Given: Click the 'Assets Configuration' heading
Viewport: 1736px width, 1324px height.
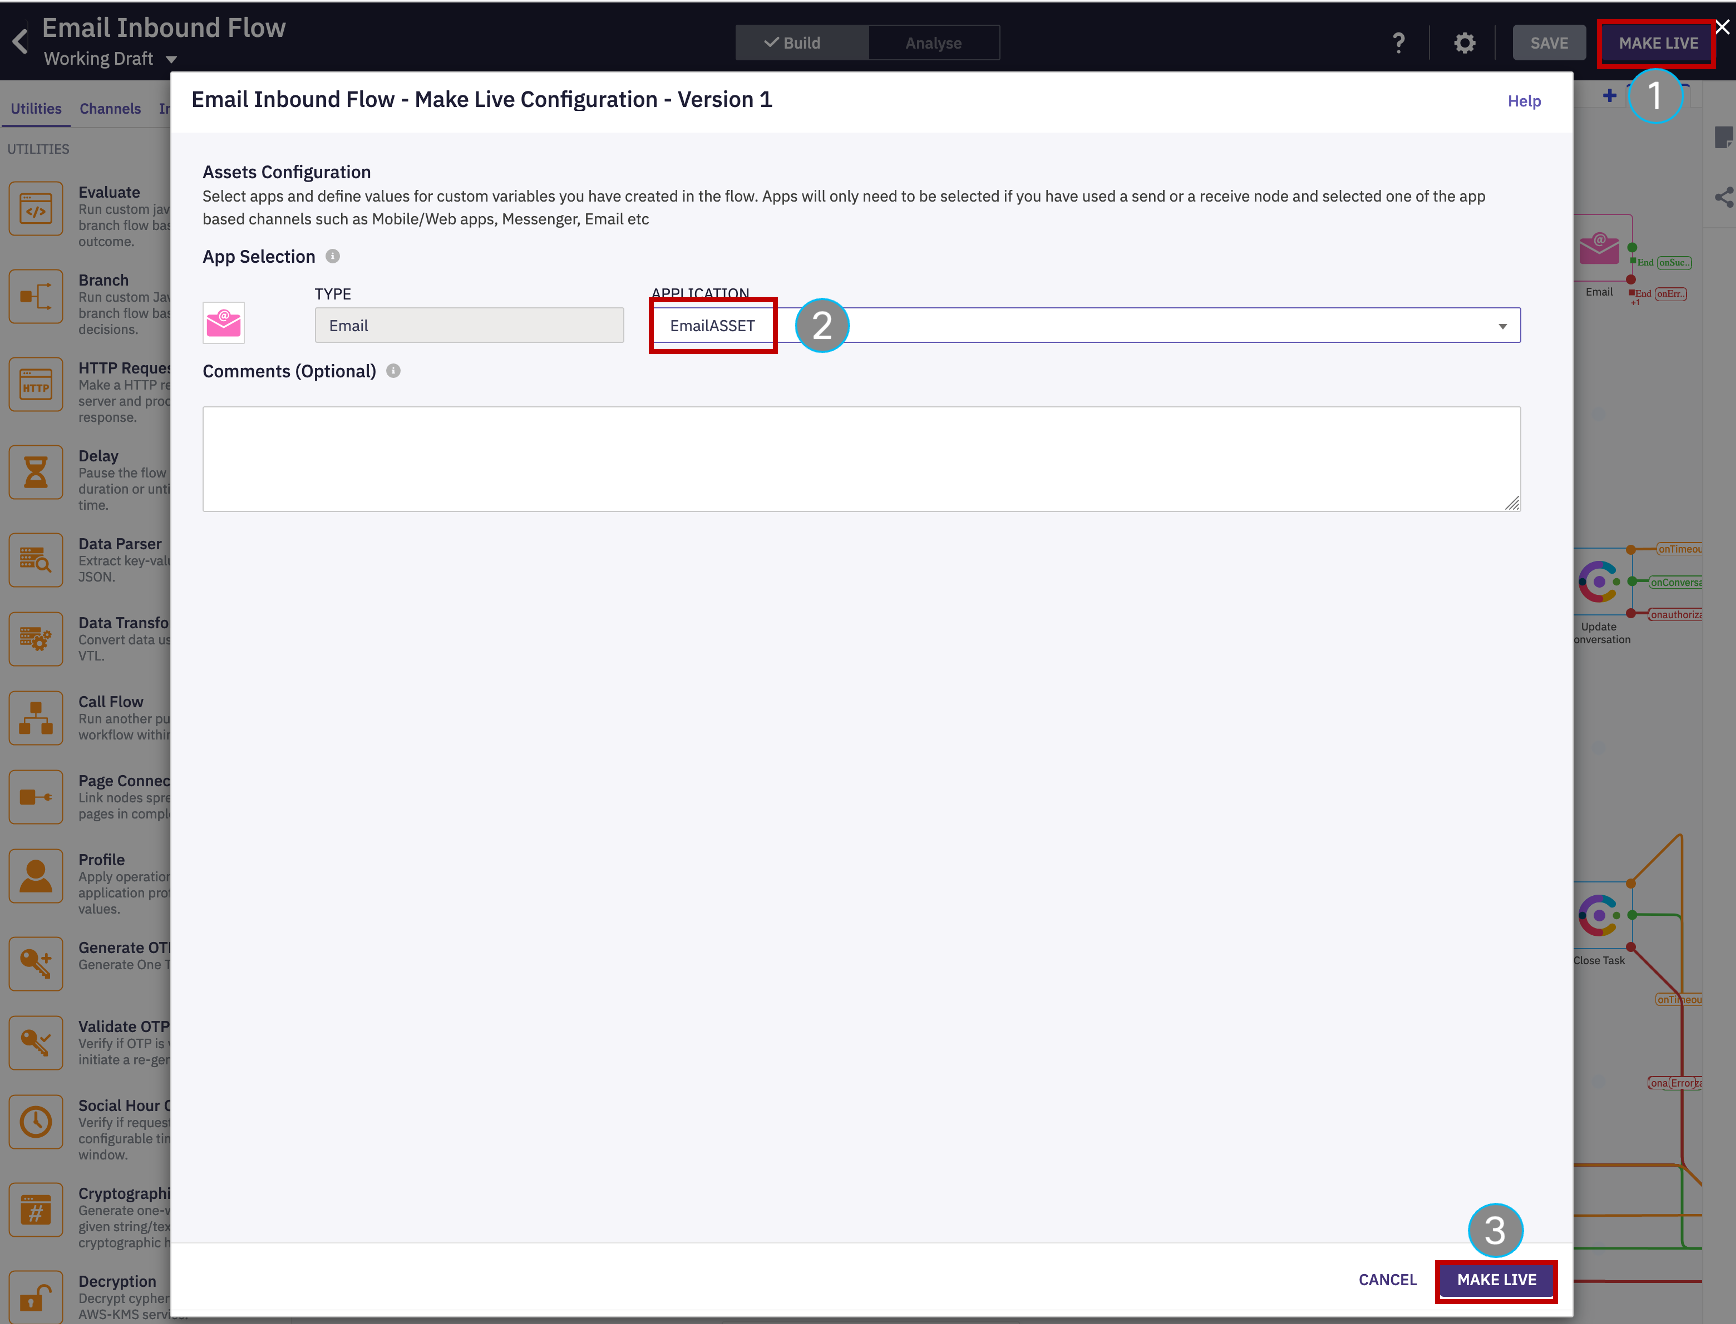Looking at the screenshot, I should coord(286,172).
